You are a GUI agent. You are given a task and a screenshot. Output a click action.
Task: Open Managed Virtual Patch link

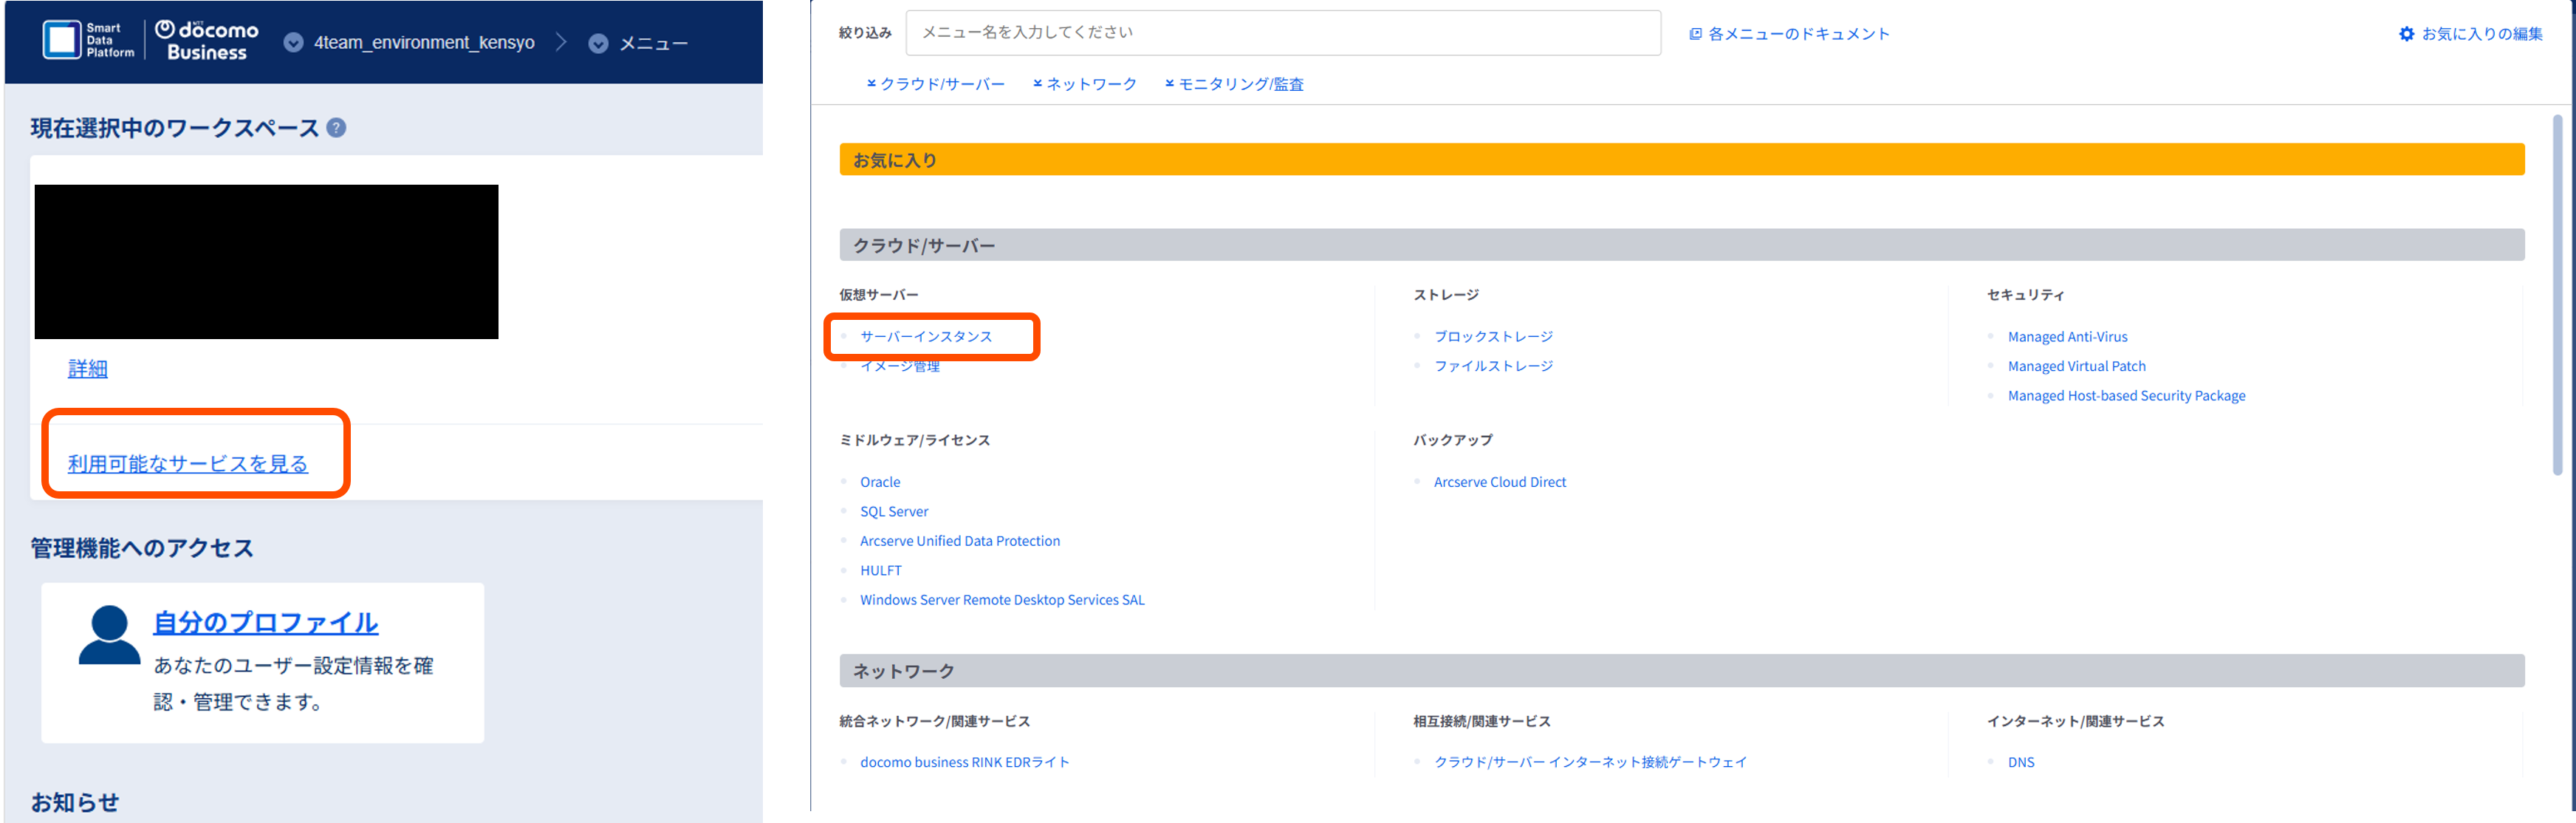[x=2076, y=366]
